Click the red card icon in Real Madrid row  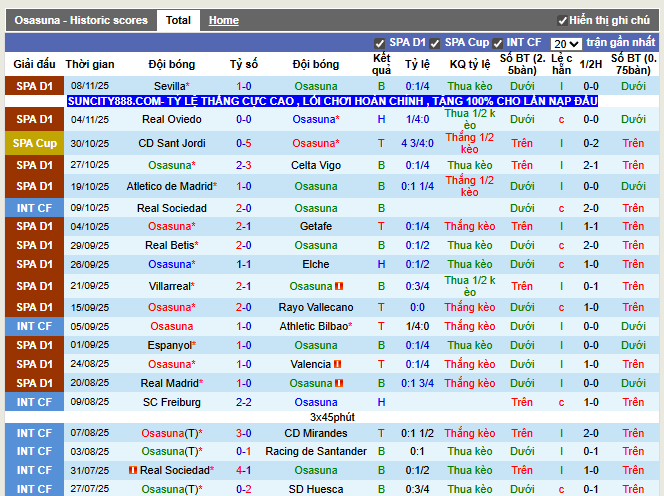(339, 383)
